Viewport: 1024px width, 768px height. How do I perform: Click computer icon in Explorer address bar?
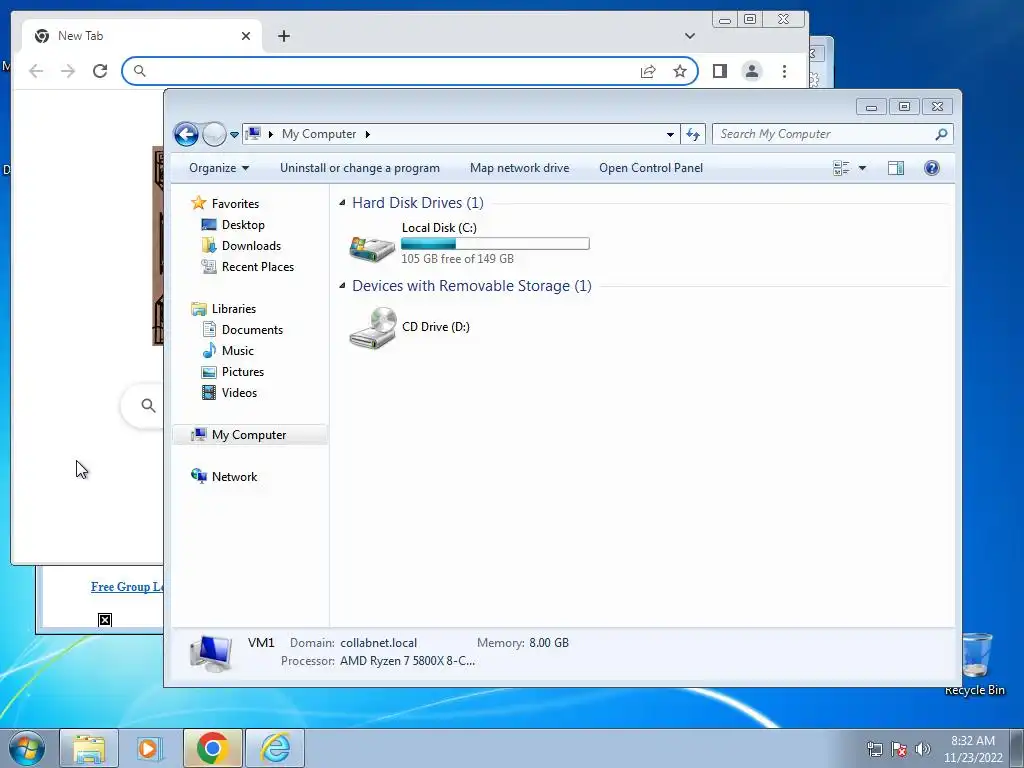253,134
